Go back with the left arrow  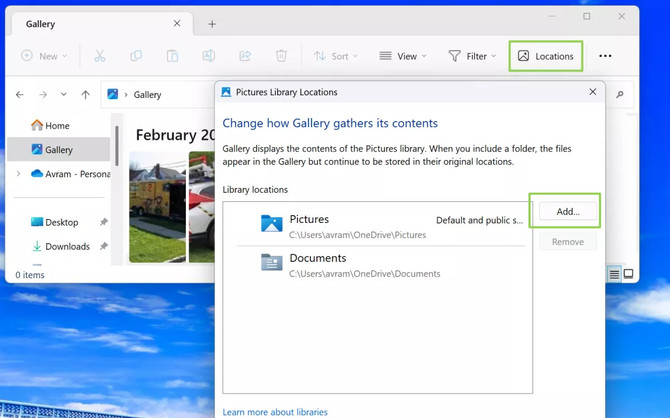pyautogui.click(x=20, y=94)
